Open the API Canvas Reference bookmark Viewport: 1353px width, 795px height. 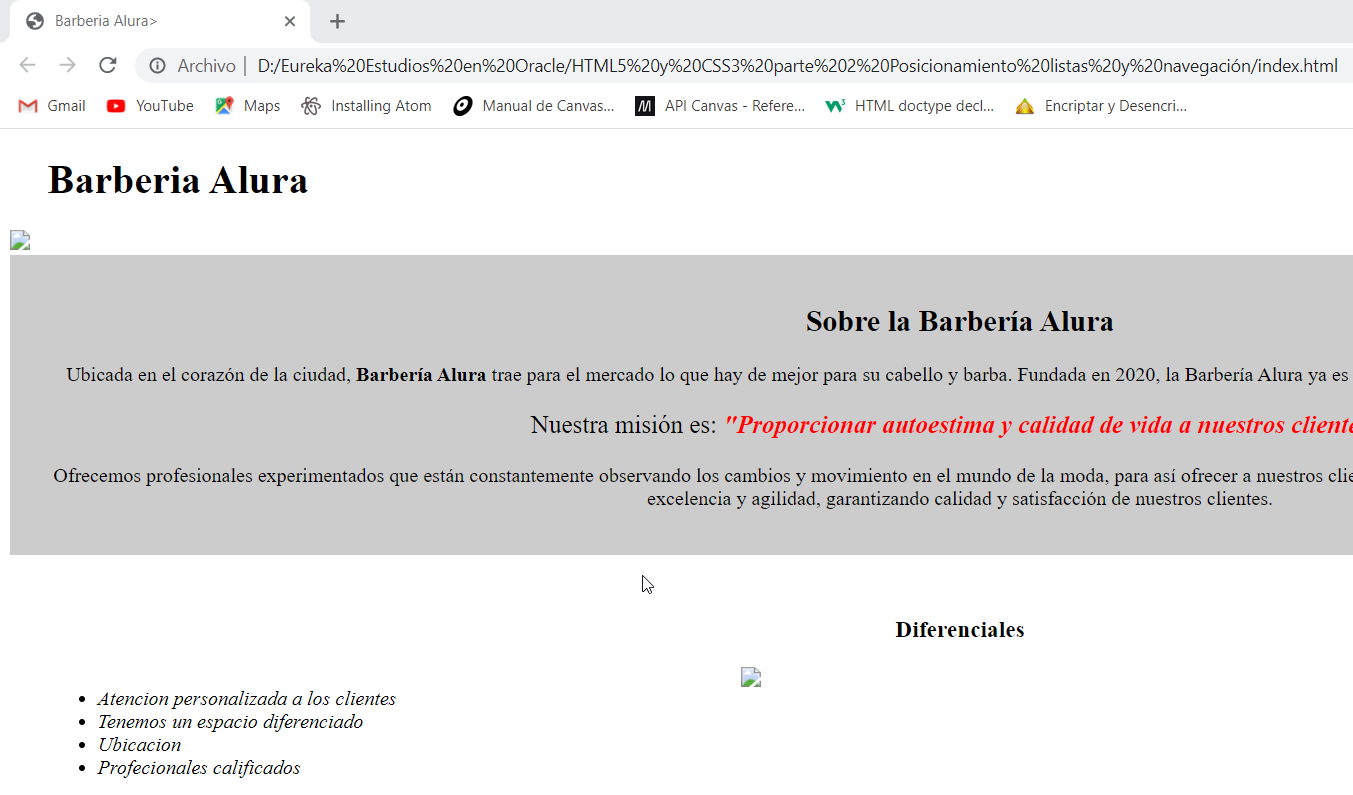720,106
